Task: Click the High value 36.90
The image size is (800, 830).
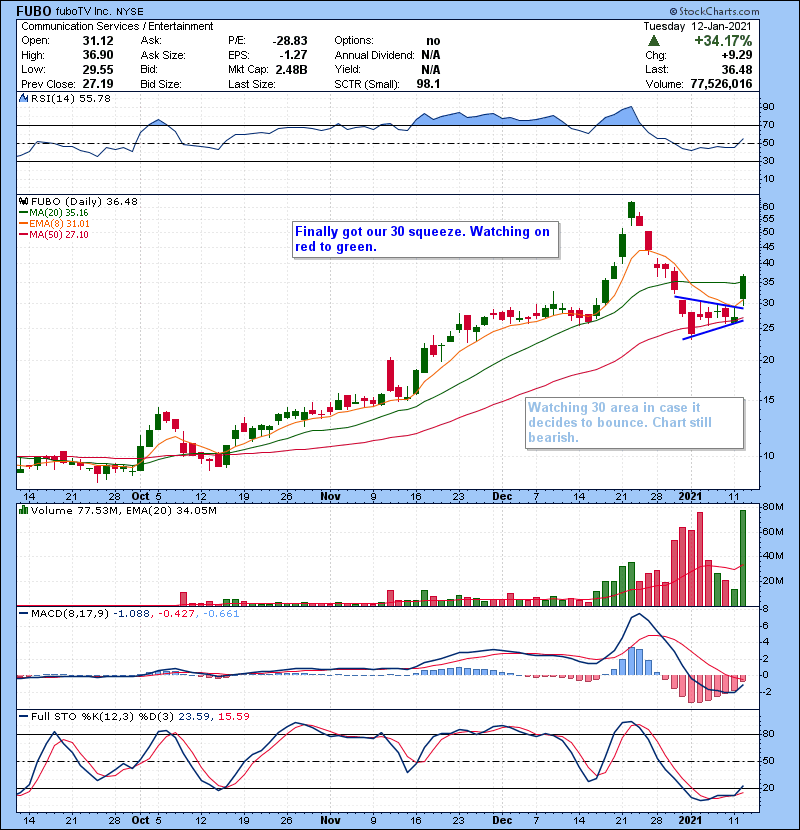Action: (x=98, y=55)
